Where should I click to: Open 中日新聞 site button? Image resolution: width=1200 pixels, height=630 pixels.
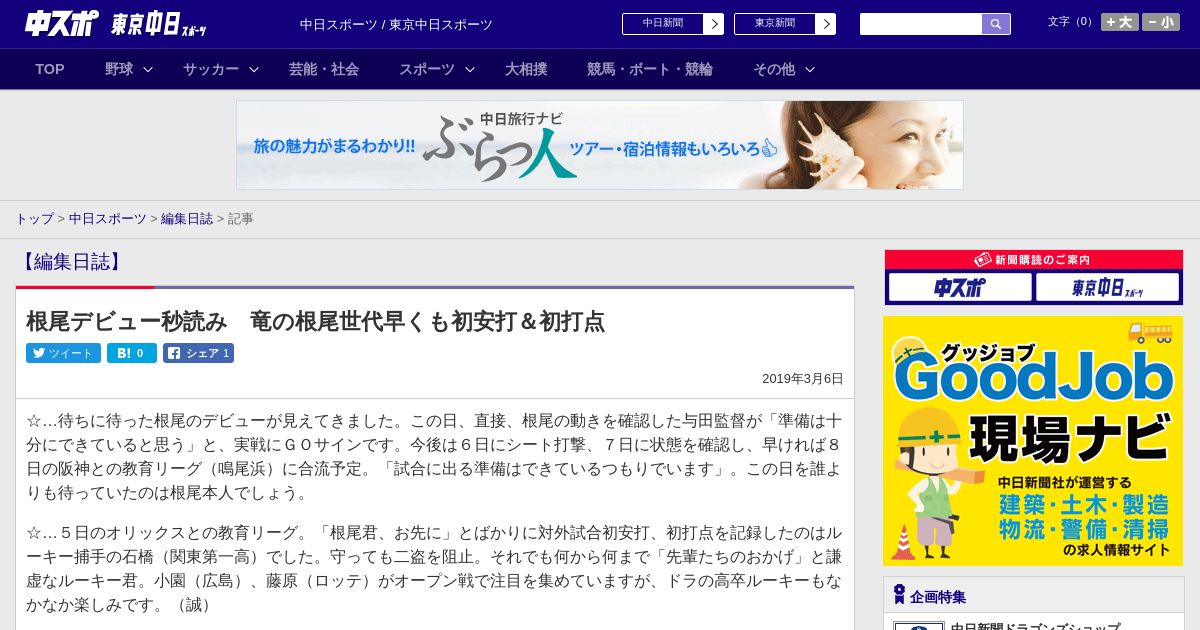coord(663,24)
